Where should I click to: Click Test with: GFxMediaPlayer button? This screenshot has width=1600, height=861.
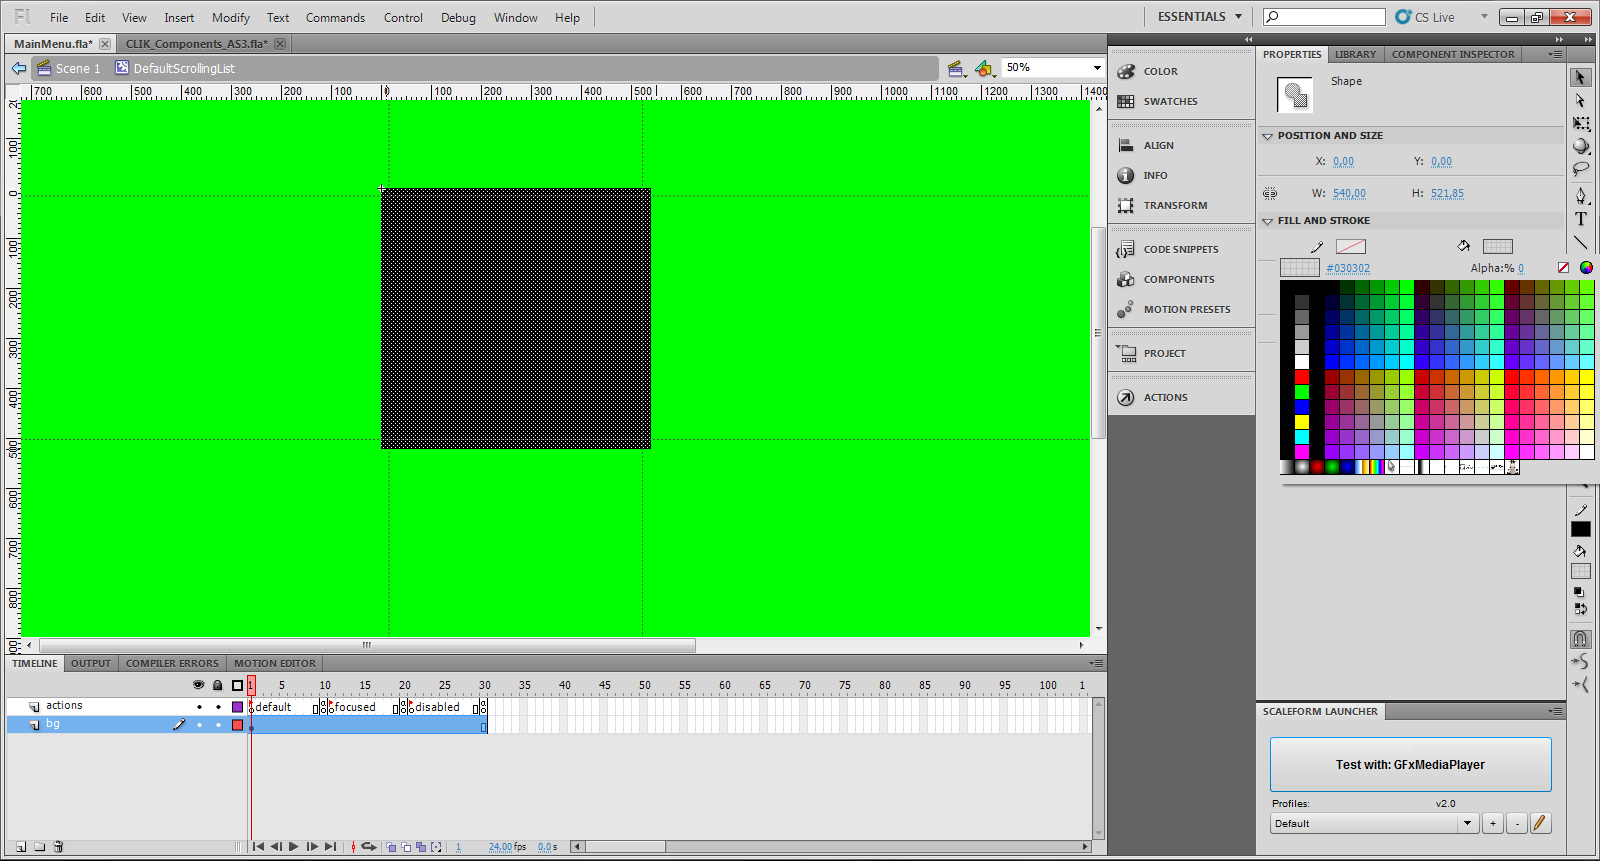1410,765
